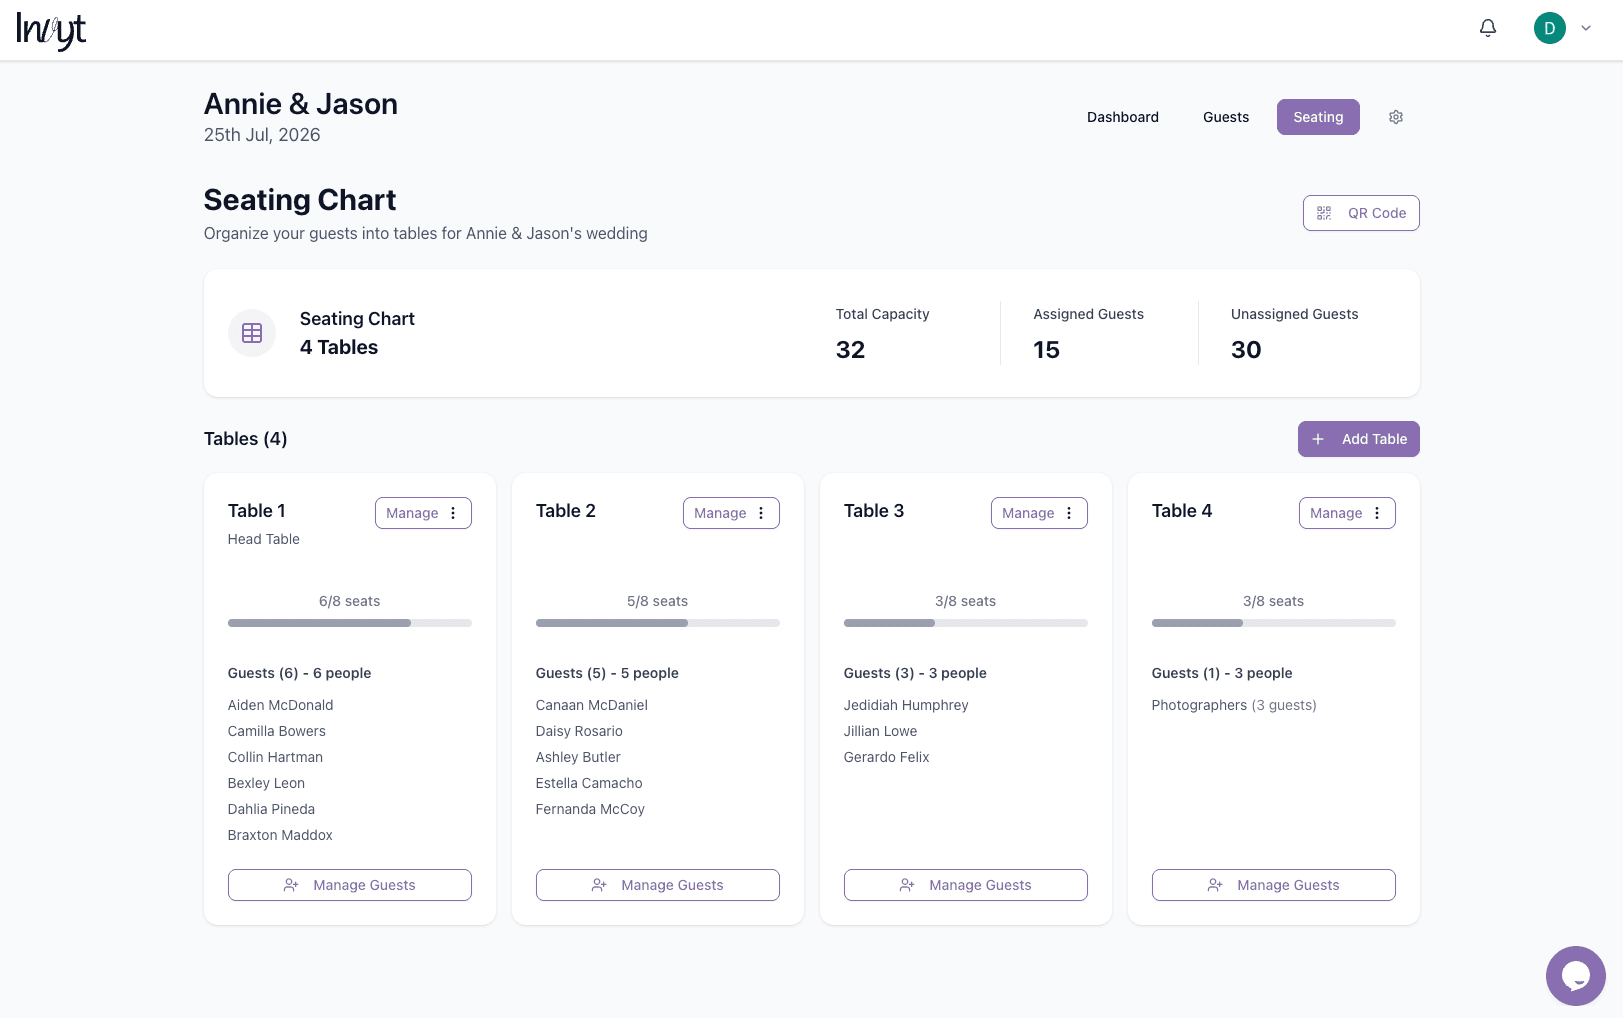
Task: Select guest Daisy Rosario on Table 2
Action: 579,731
